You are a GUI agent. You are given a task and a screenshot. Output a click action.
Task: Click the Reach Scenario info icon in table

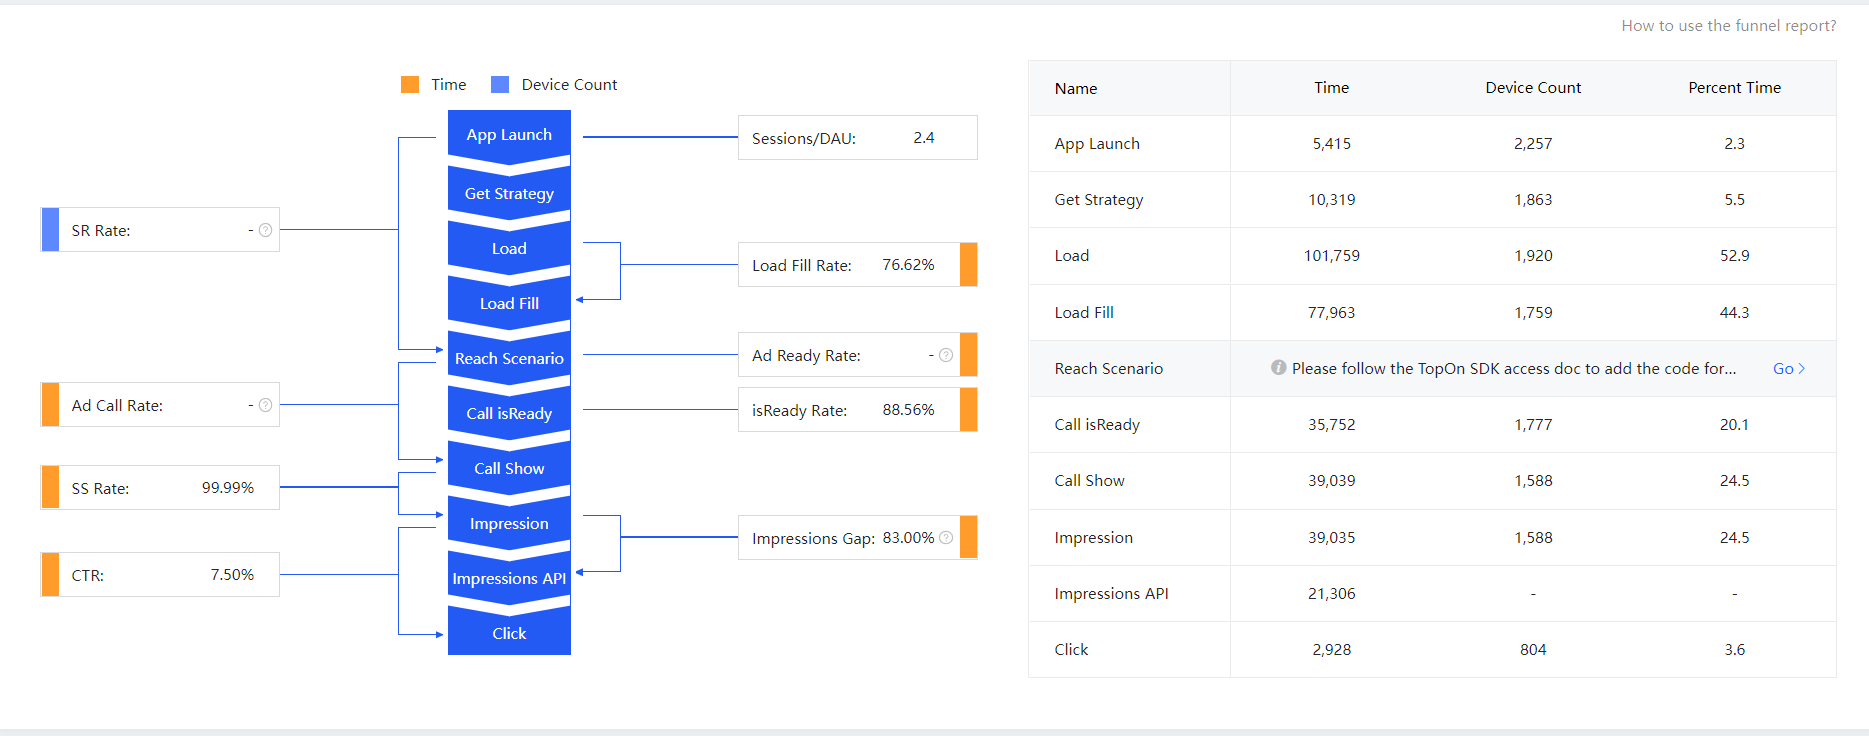click(x=1278, y=368)
